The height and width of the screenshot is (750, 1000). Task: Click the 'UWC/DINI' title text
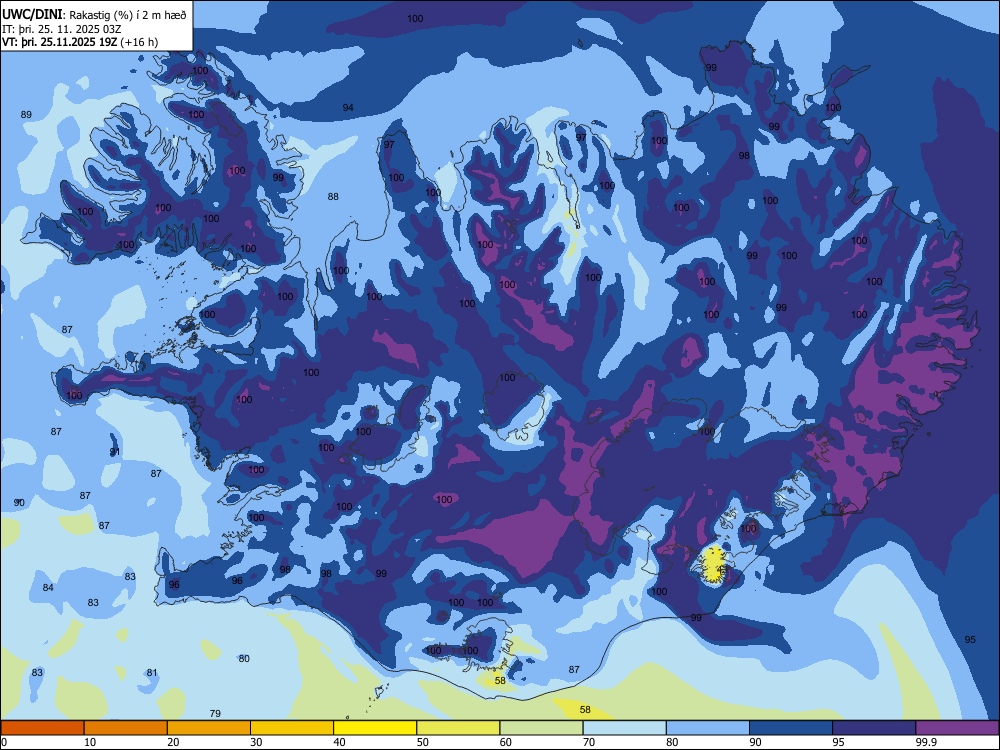33,14
